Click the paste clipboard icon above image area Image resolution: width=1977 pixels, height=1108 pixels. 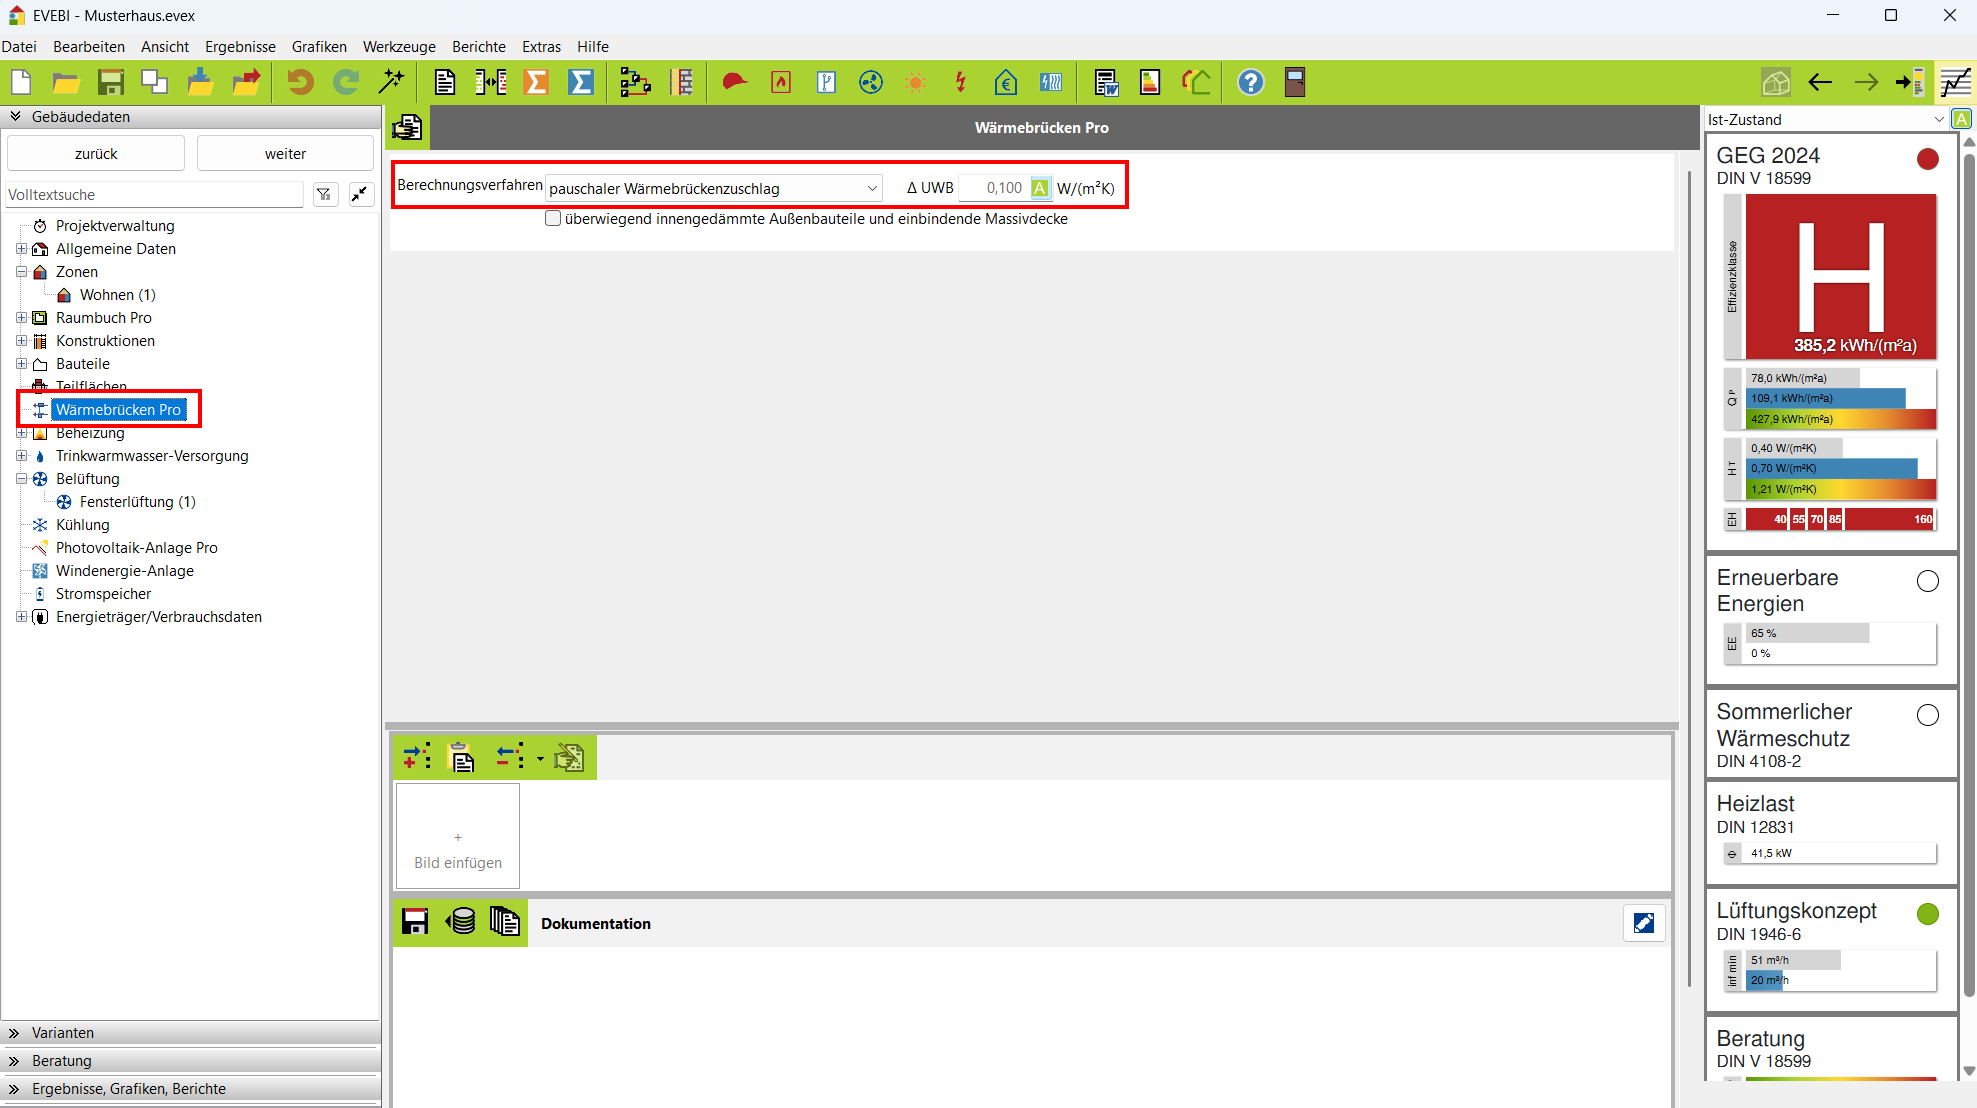tap(461, 758)
